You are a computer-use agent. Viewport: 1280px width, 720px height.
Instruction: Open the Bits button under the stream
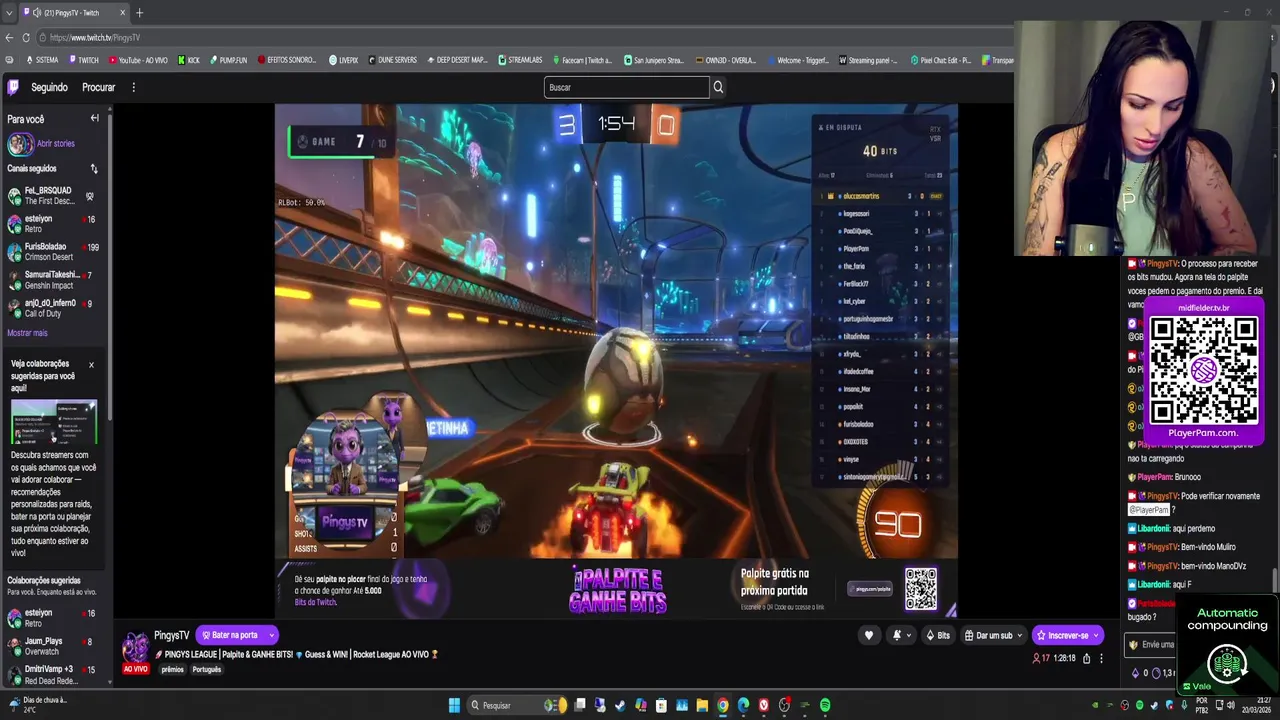click(938, 635)
